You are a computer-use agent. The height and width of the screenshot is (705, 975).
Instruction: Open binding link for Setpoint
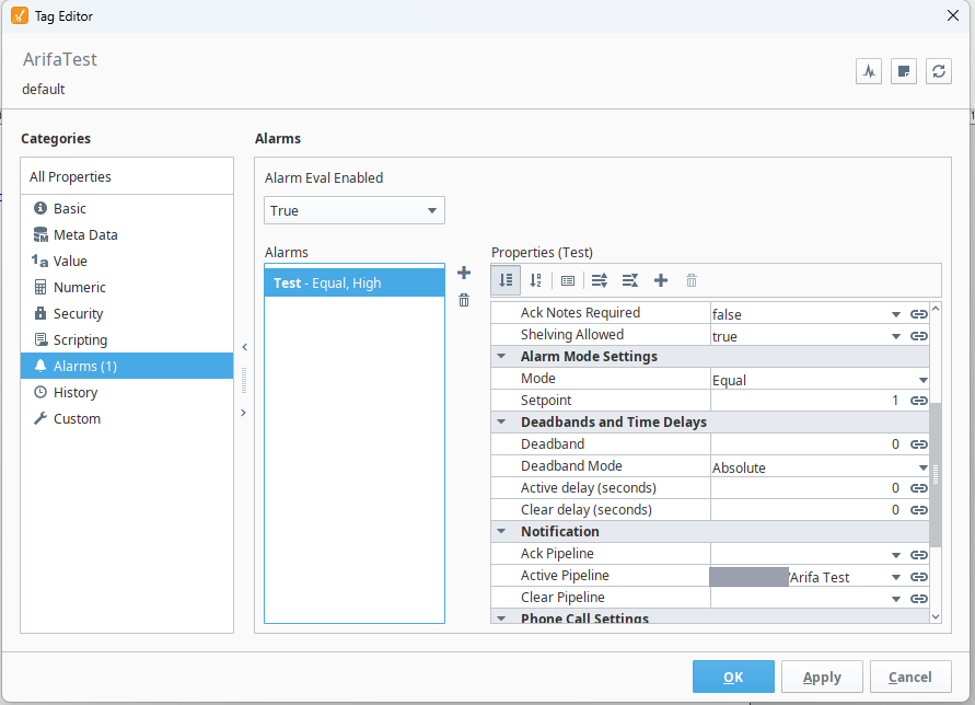coord(919,400)
